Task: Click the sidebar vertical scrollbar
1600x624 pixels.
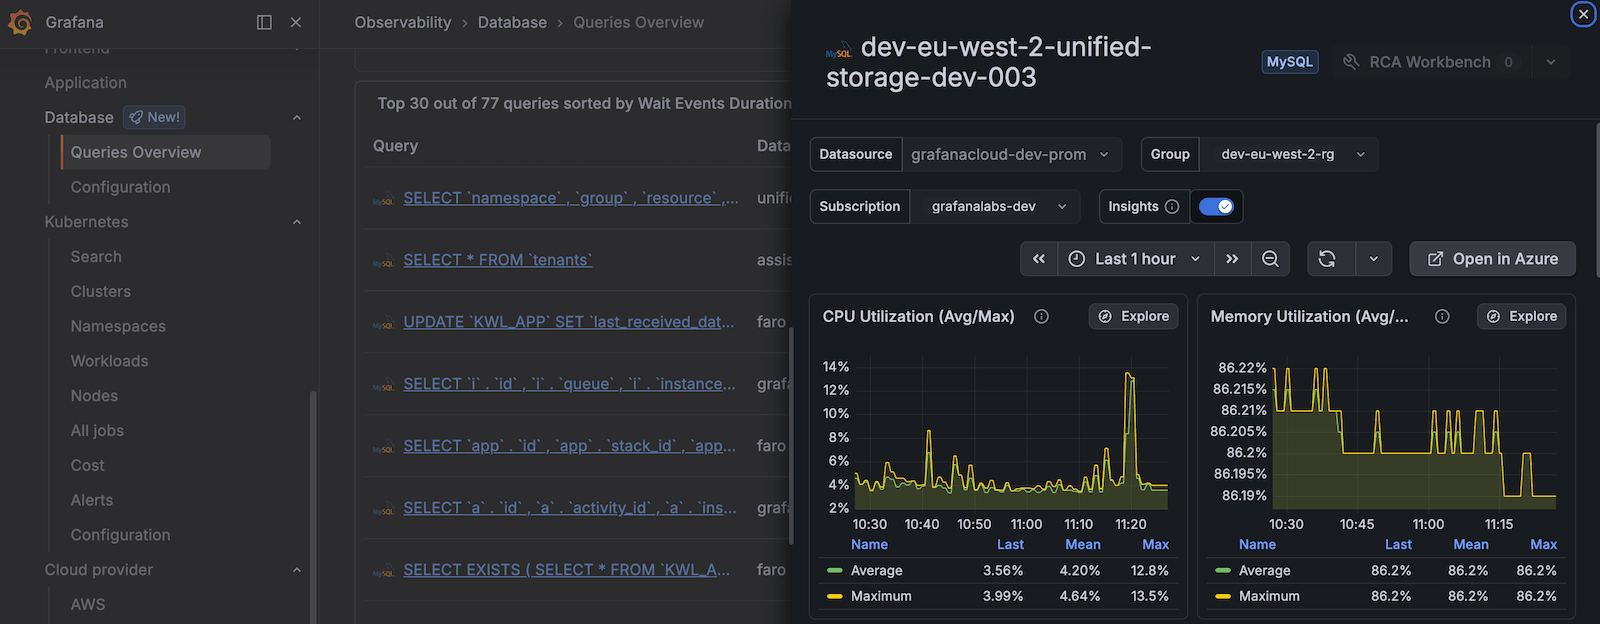Action: click(313, 505)
